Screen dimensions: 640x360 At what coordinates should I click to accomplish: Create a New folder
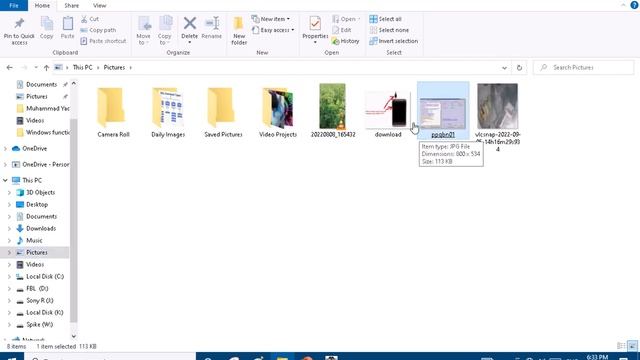[x=239, y=30]
